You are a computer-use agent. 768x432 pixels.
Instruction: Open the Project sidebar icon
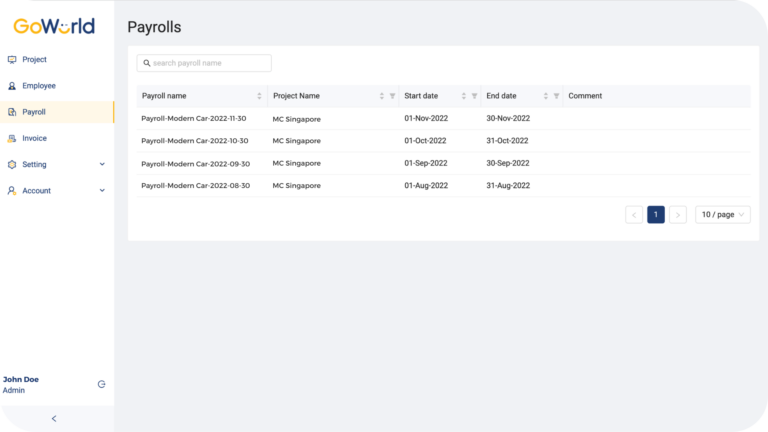click(x=12, y=60)
